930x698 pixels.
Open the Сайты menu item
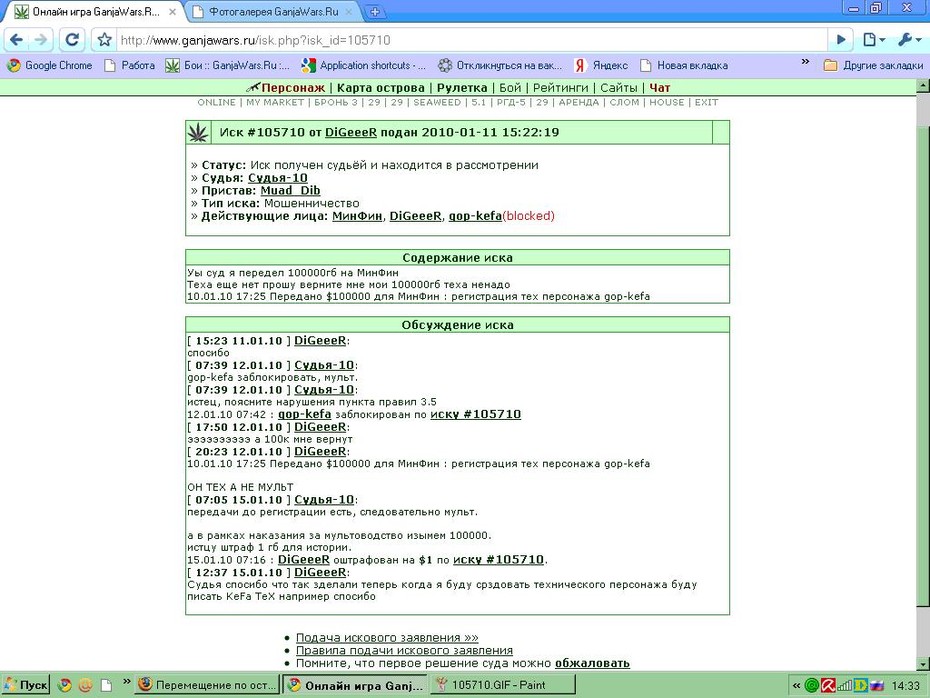click(619, 88)
